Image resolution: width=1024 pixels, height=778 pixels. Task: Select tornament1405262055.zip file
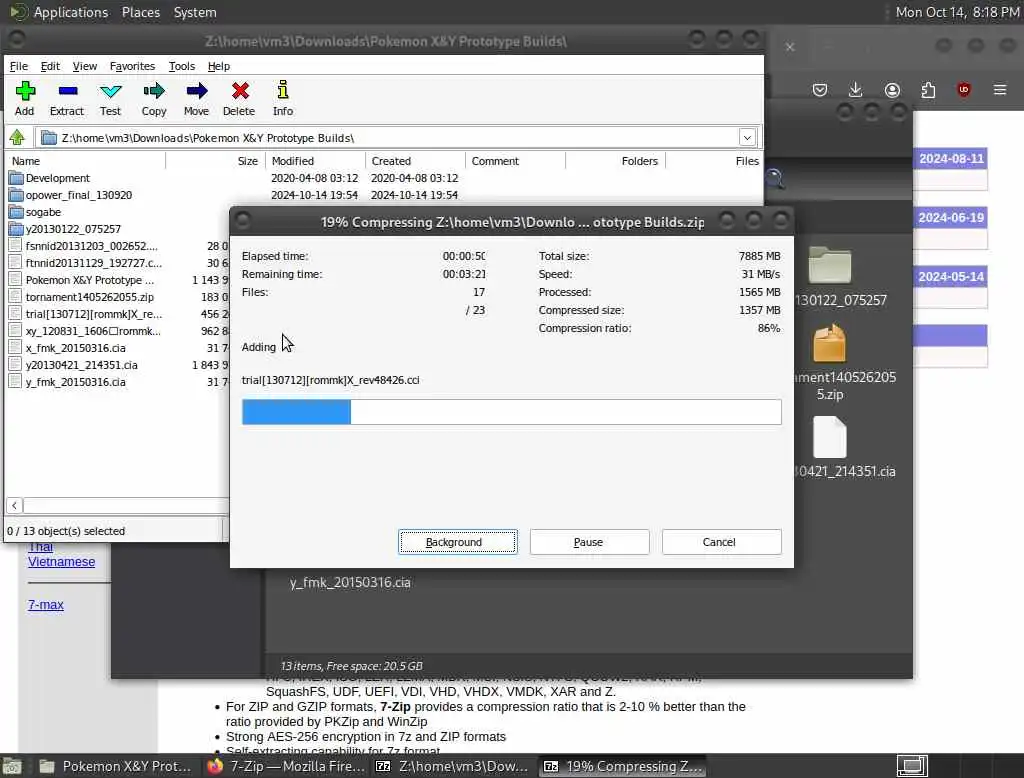[89, 297]
